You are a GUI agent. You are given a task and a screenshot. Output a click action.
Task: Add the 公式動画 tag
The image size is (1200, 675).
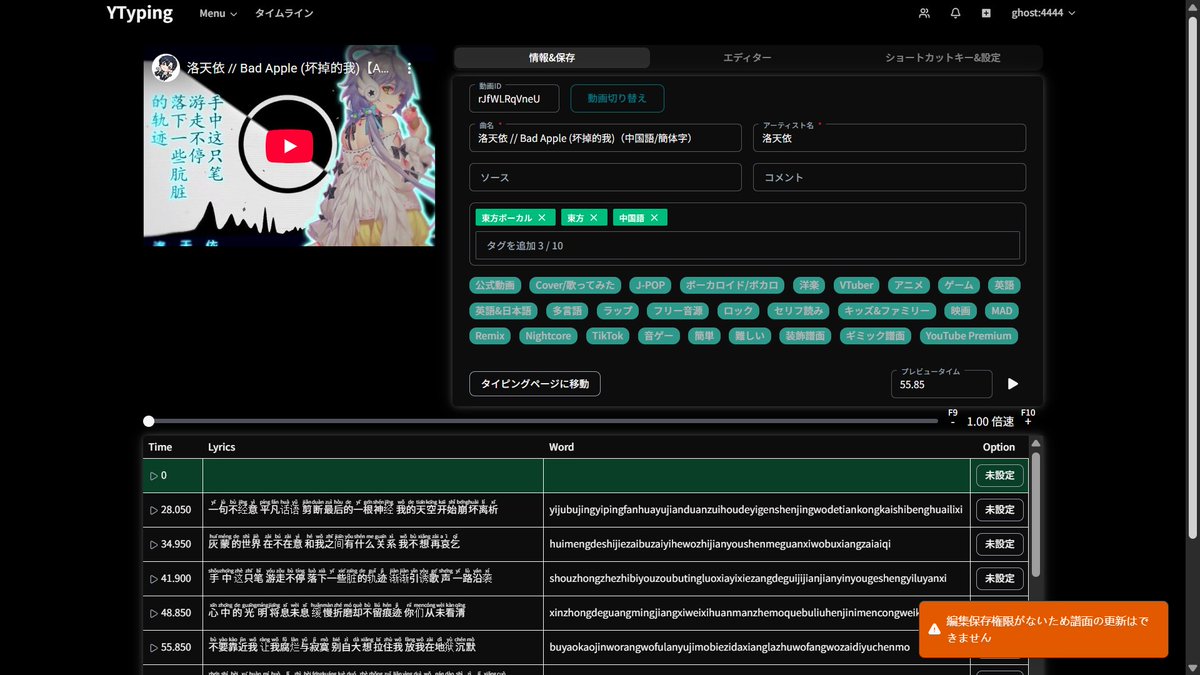(x=495, y=285)
